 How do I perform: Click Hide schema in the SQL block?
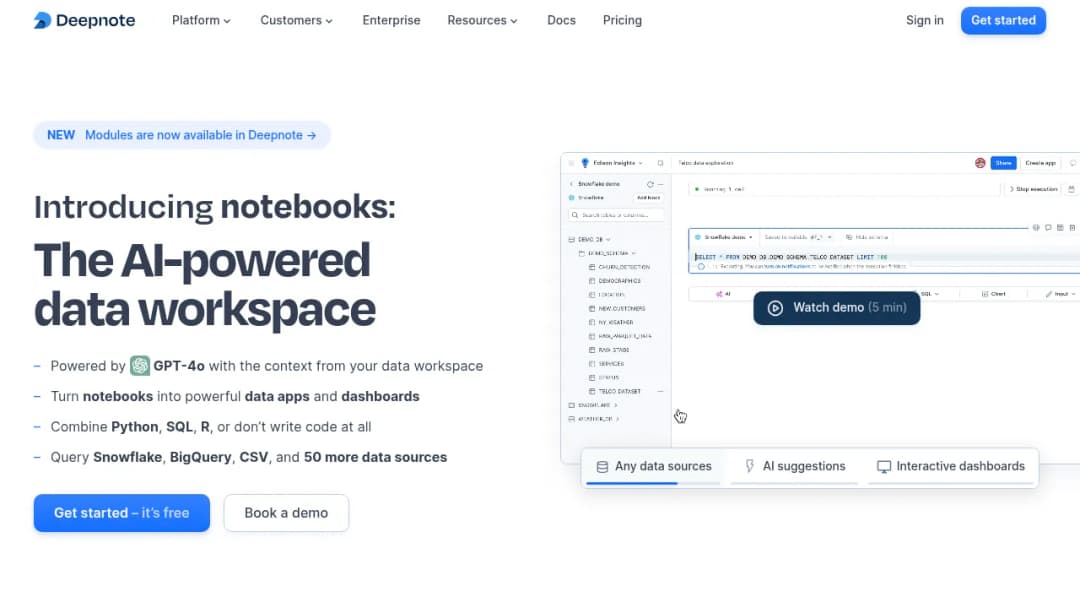click(867, 237)
